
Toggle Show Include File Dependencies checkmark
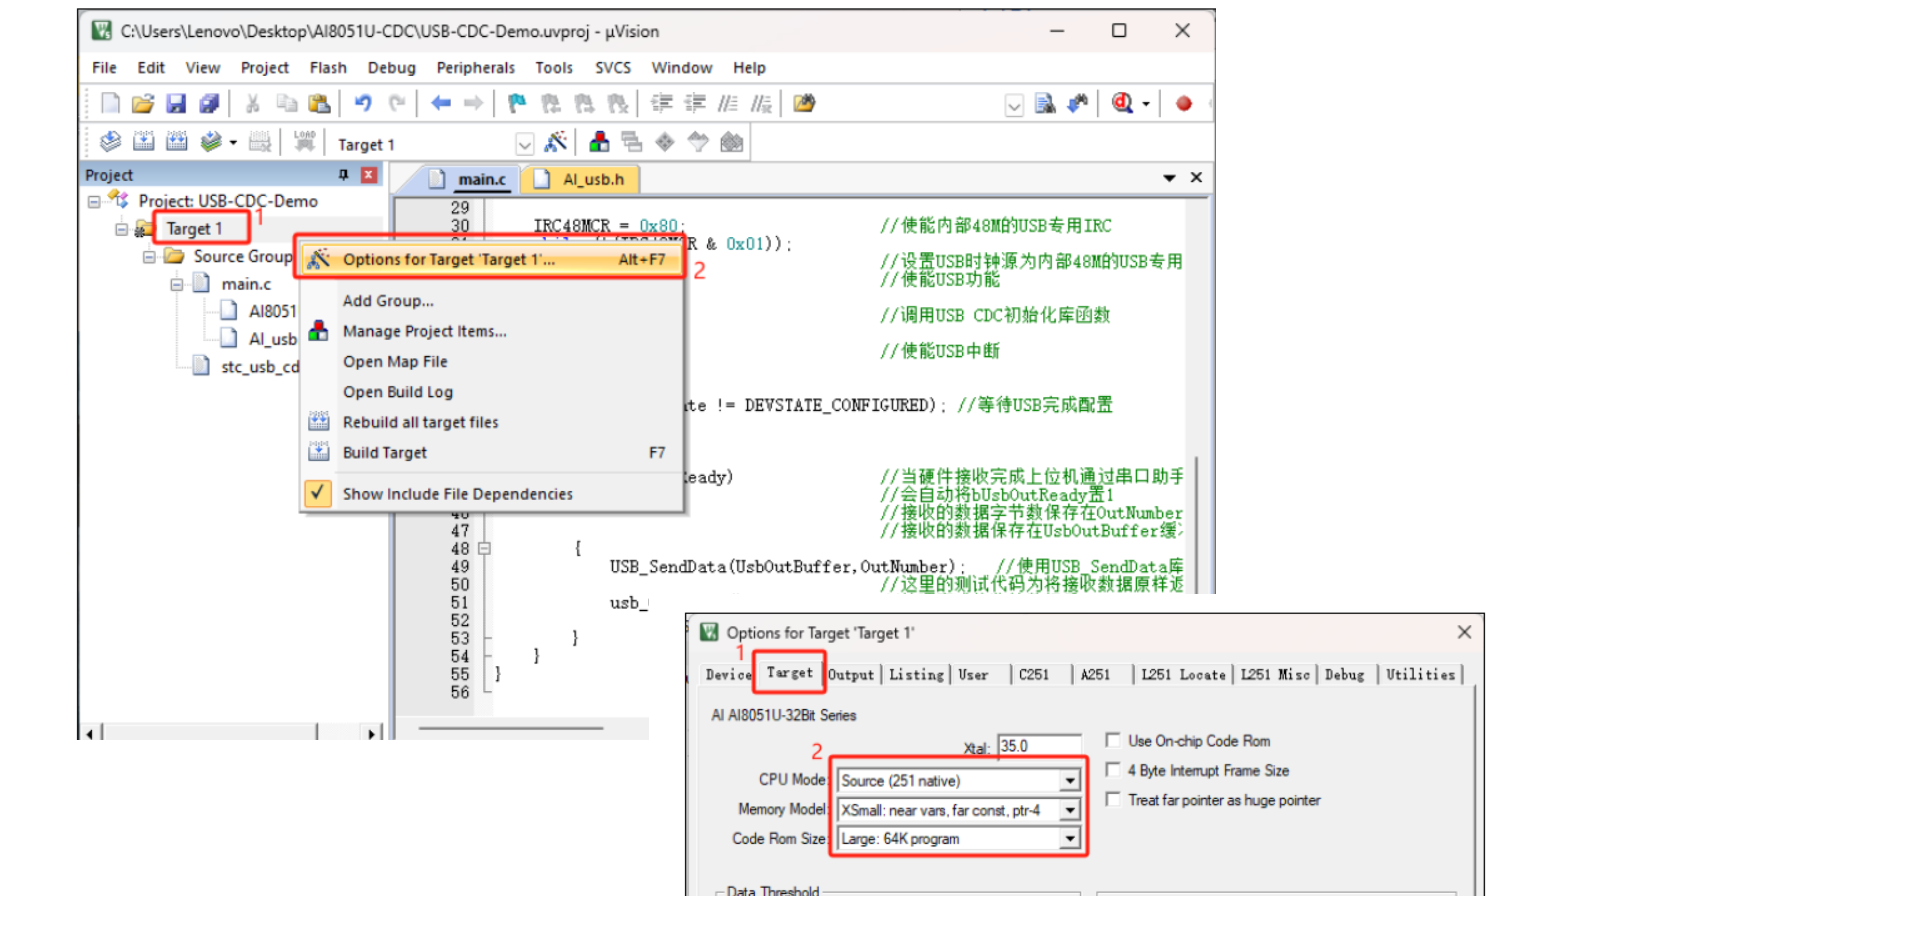click(x=318, y=493)
